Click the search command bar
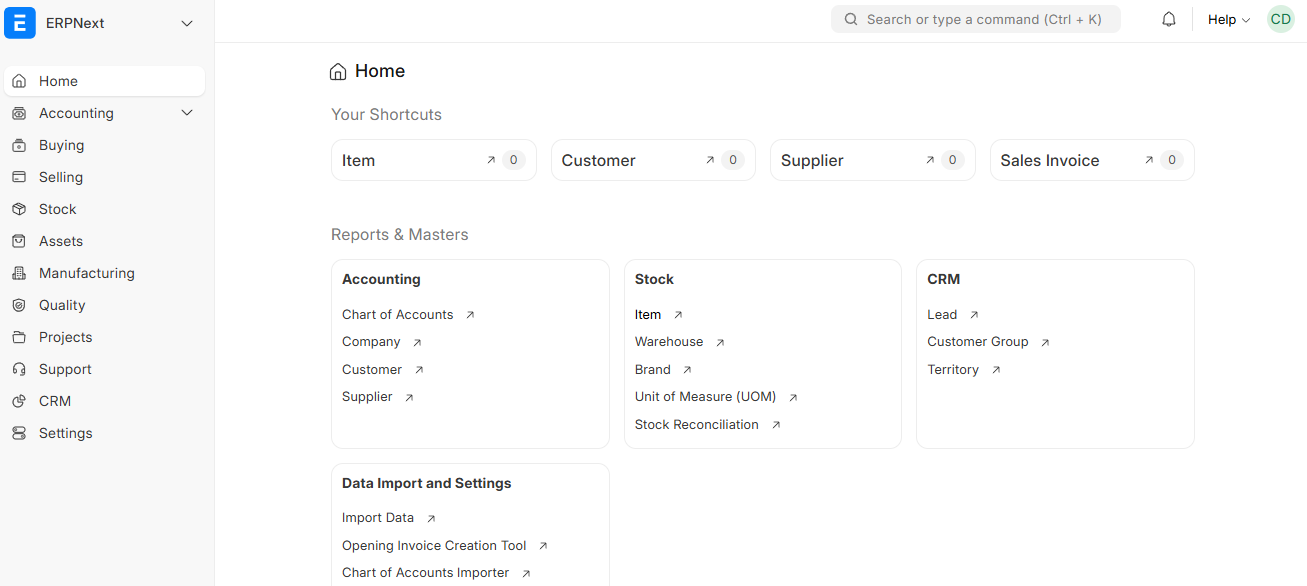 (x=975, y=18)
